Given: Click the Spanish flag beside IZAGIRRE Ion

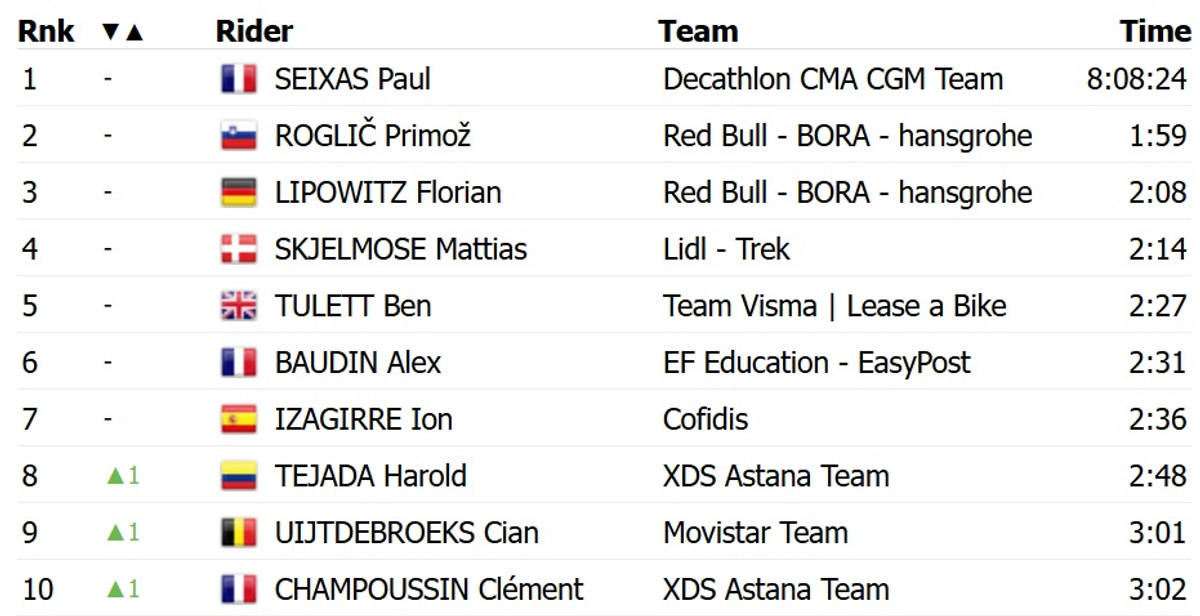Looking at the screenshot, I should point(239,420).
